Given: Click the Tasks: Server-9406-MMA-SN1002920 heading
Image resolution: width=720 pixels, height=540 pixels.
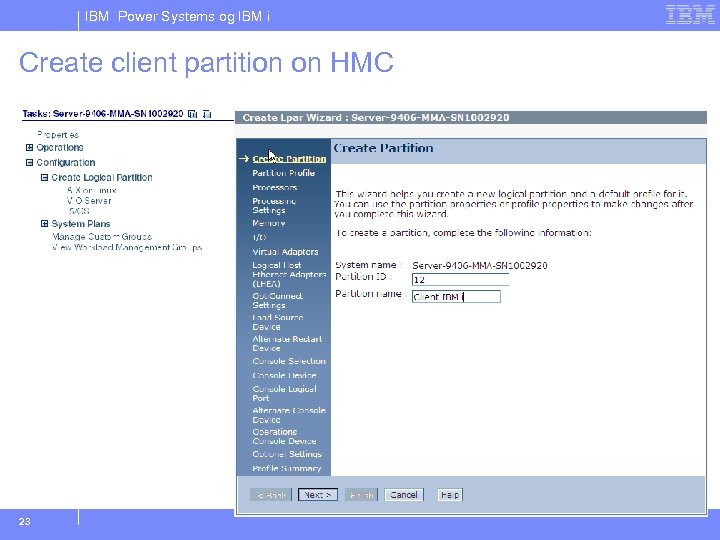Looking at the screenshot, I should [x=103, y=114].
